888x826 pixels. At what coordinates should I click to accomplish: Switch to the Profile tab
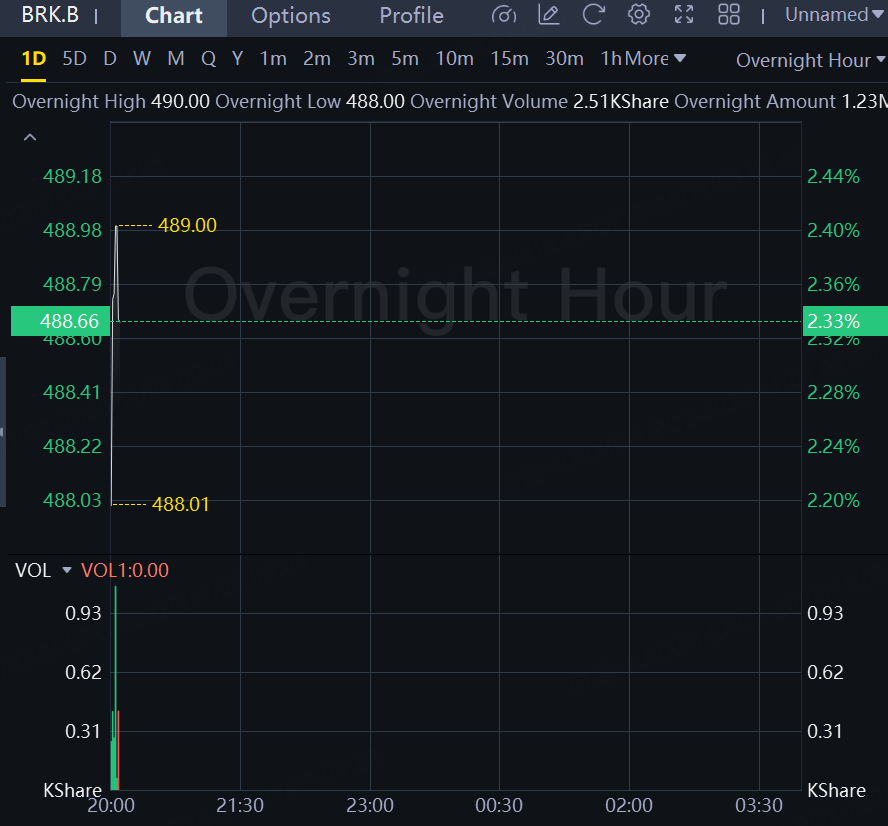(x=411, y=16)
